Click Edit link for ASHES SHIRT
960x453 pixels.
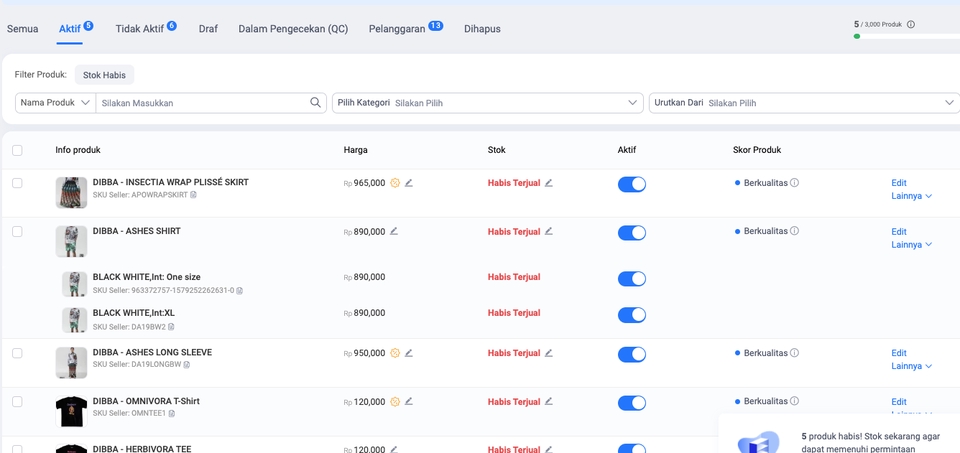point(899,231)
